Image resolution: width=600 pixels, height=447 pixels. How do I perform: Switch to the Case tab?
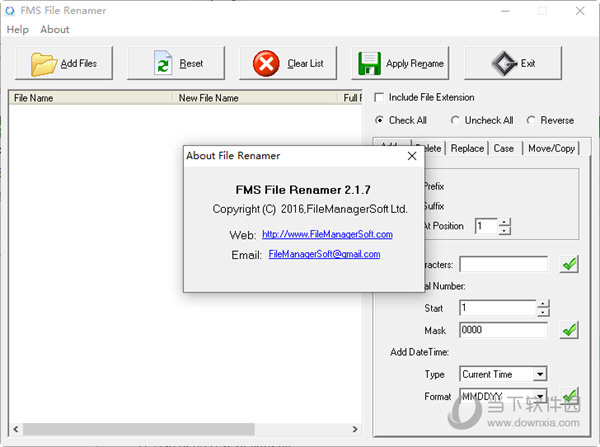(x=504, y=148)
